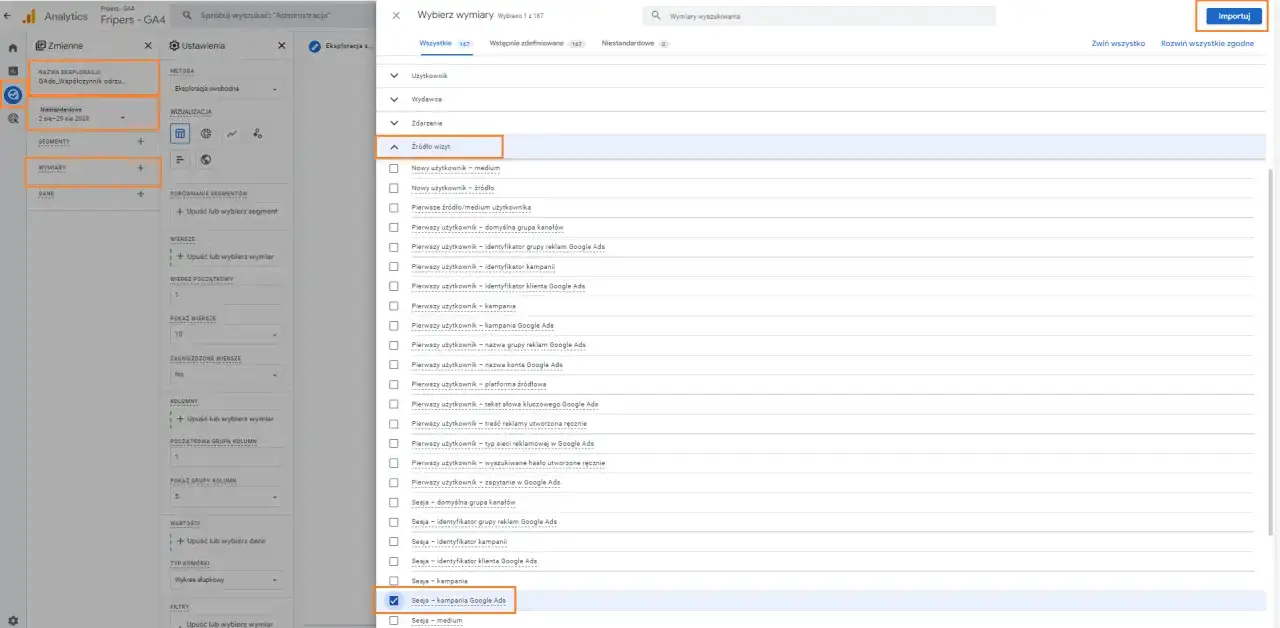This screenshot has width=1280, height=628.
Task: Check 'Nowy użytkownik – medium' dimension
Action: point(392,168)
